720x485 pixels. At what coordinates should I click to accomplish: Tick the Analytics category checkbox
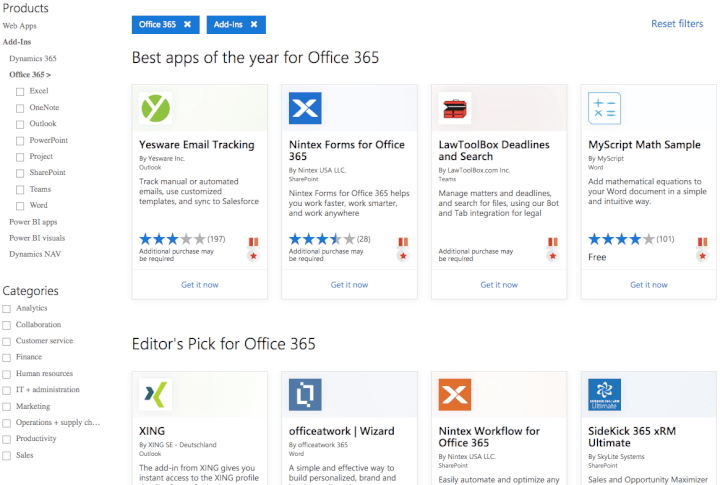click(7, 309)
